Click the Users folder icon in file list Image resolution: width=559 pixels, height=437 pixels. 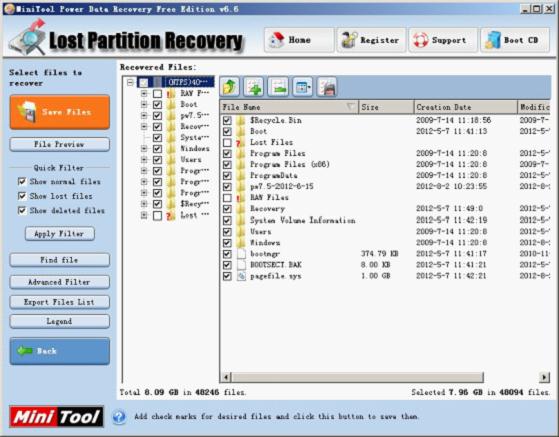pos(241,232)
